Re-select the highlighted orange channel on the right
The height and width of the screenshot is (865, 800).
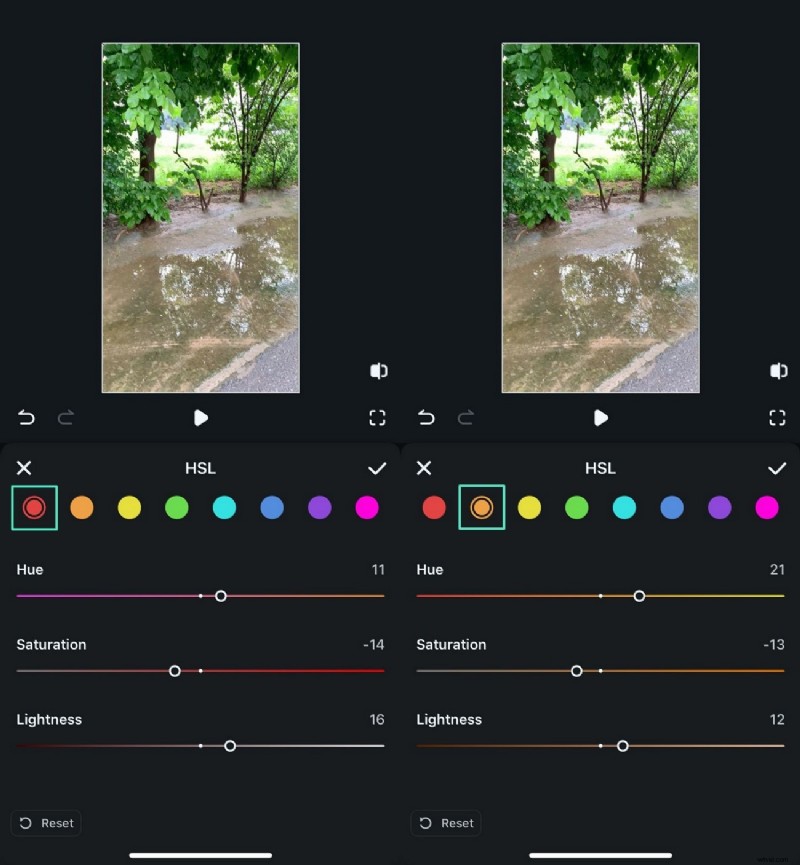tap(482, 507)
